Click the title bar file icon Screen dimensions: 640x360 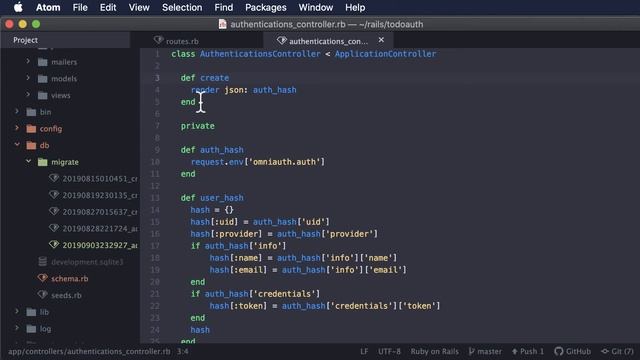click(x=222, y=24)
